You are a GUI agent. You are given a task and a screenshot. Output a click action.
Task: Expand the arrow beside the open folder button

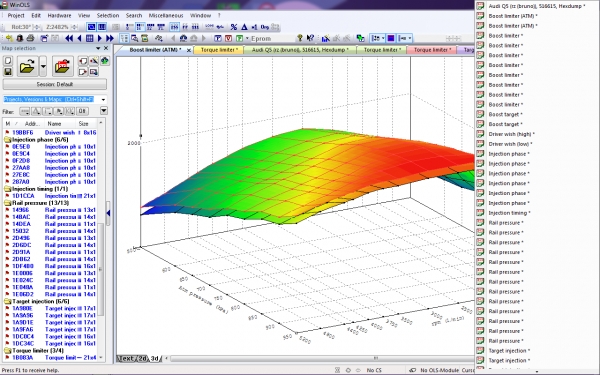[43, 66]
